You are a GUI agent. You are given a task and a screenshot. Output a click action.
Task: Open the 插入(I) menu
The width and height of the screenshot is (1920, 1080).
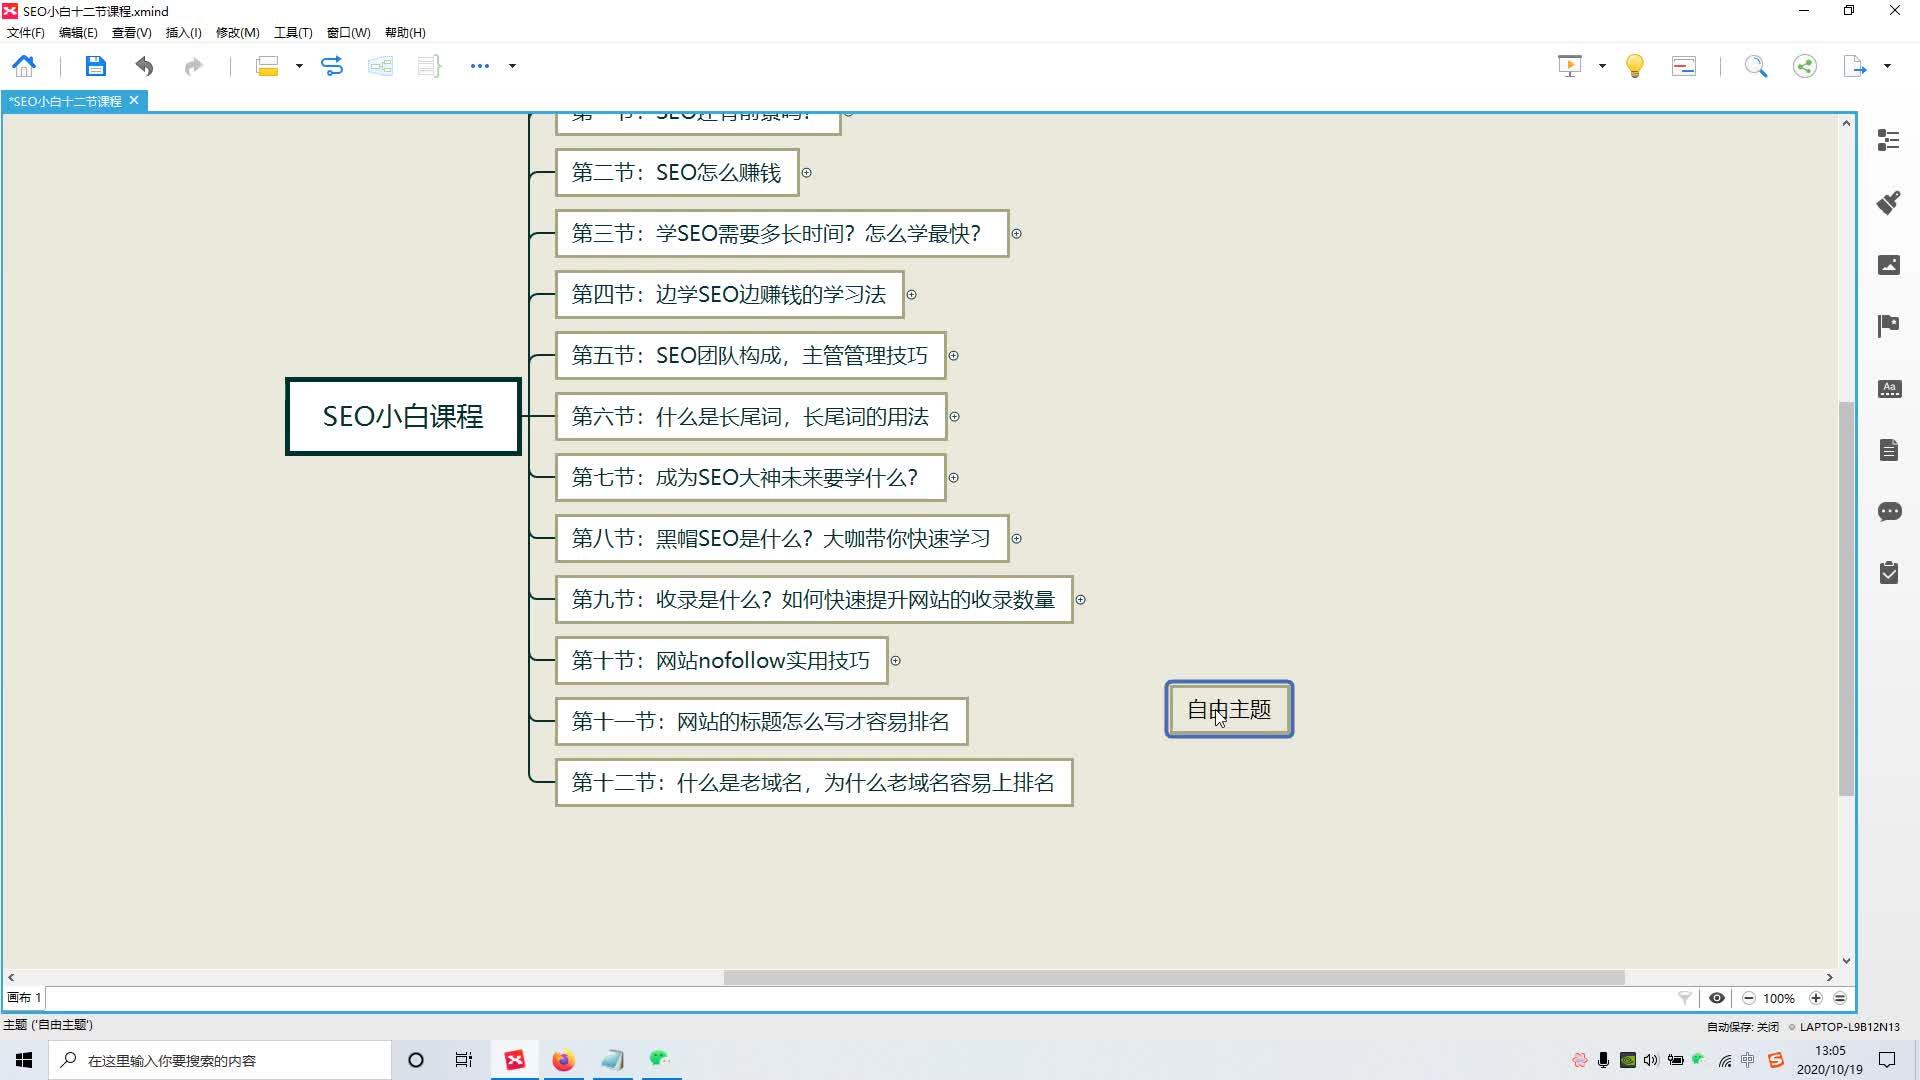pyautogui.click(x=182, y=32)
